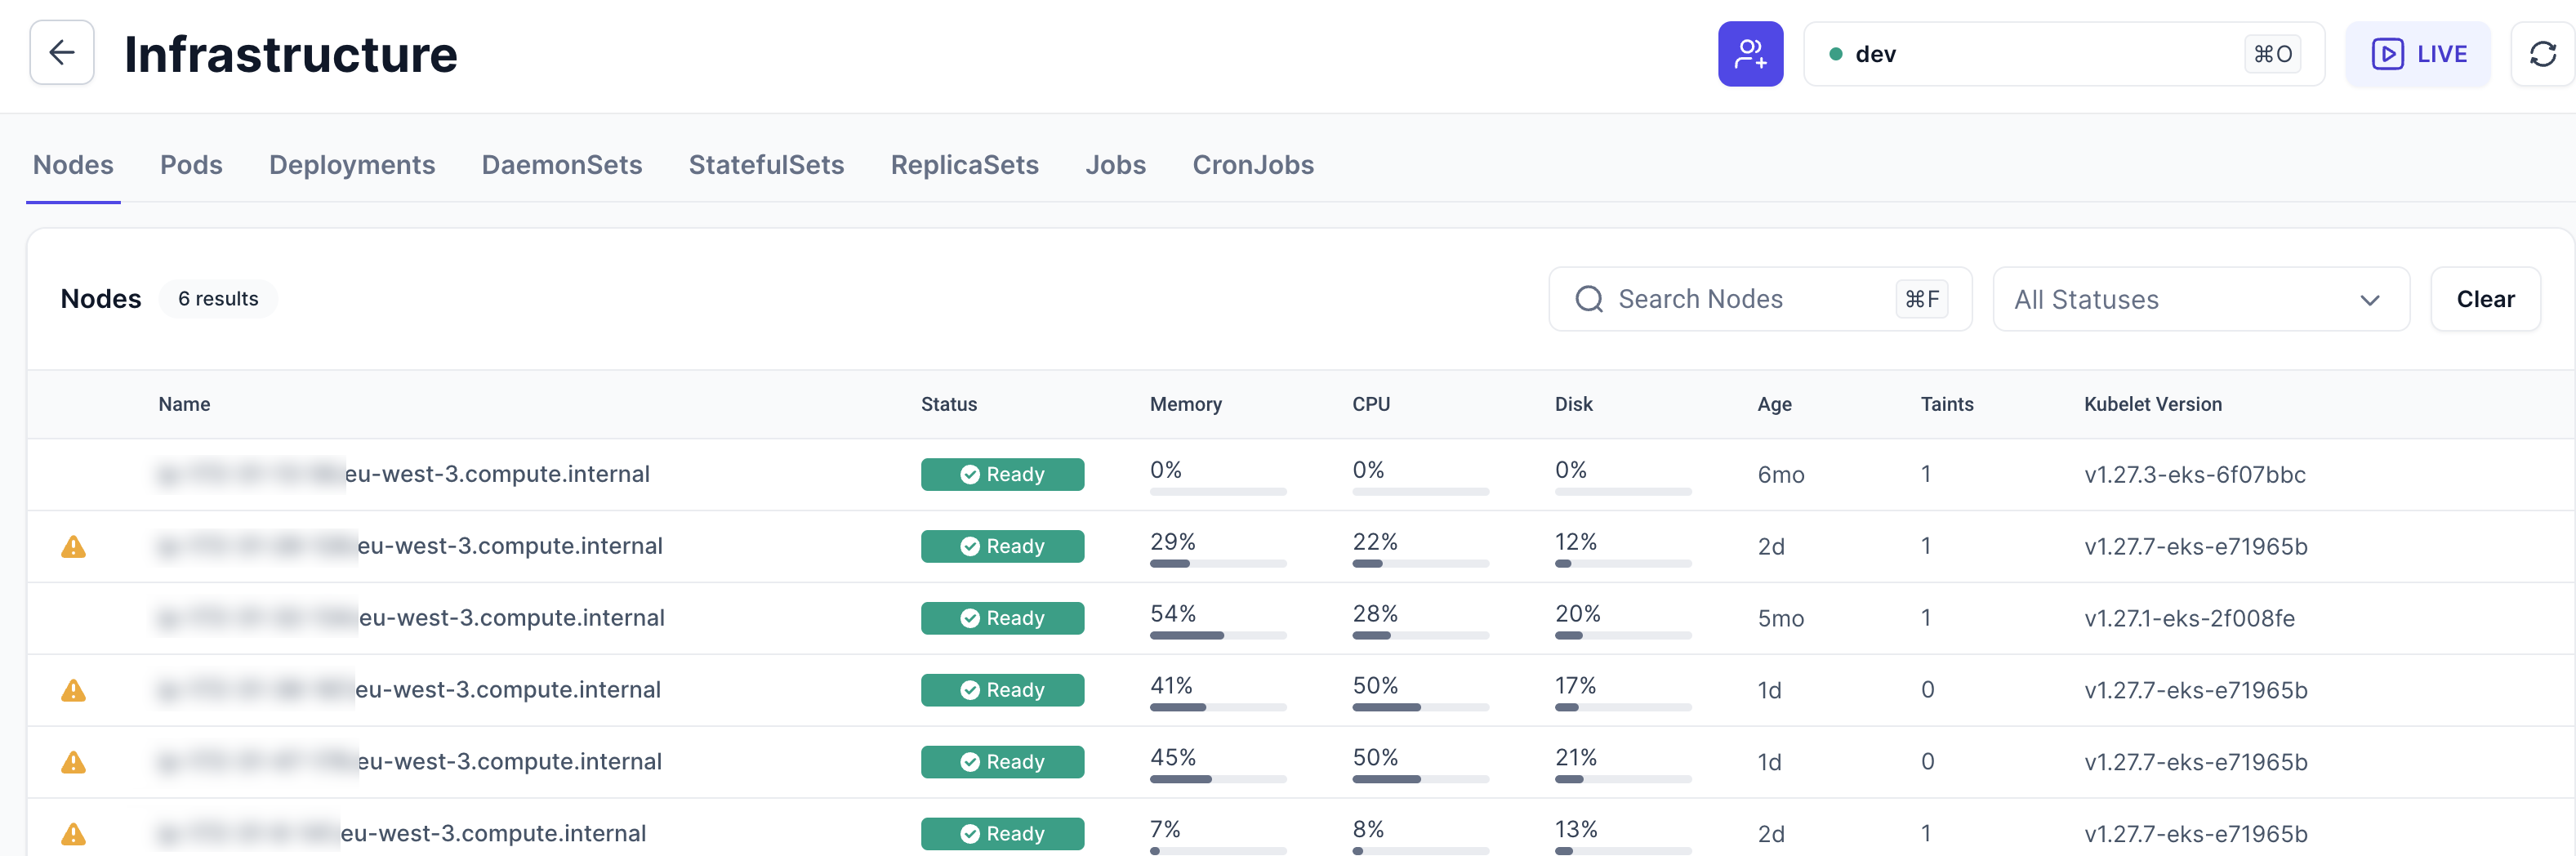Click warning icon on the 45% memory row

73,763
